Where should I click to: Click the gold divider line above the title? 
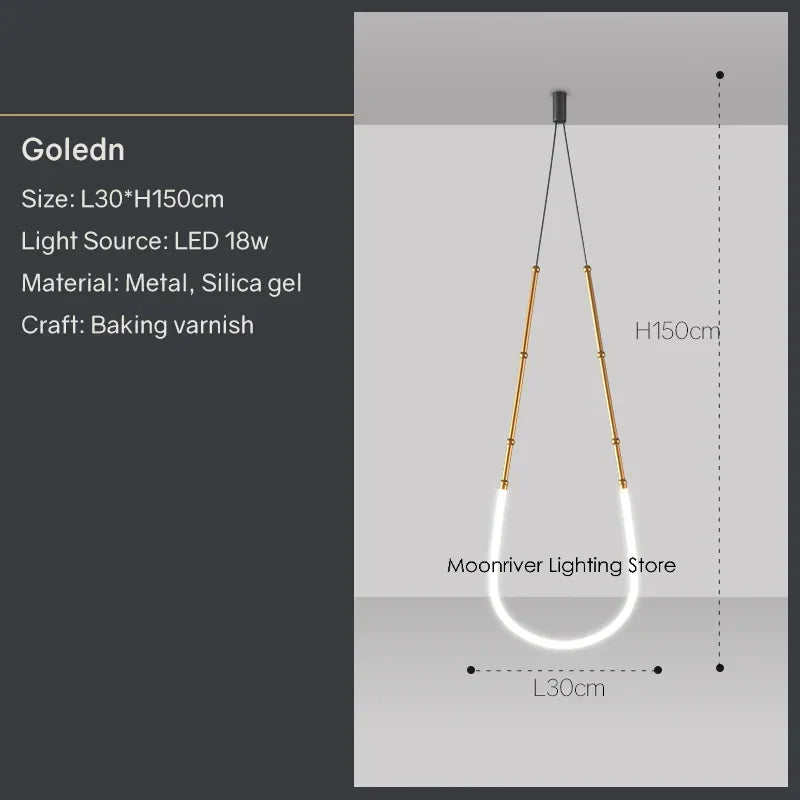(176, 115)
